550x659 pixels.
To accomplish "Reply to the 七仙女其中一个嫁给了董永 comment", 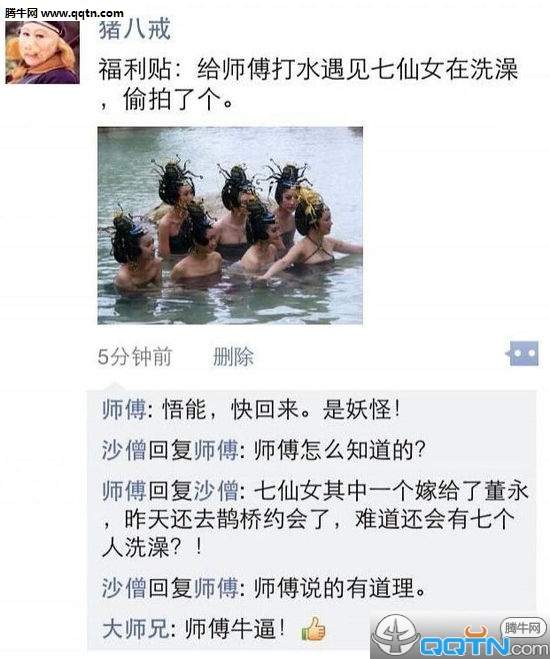I will [315, 519].
